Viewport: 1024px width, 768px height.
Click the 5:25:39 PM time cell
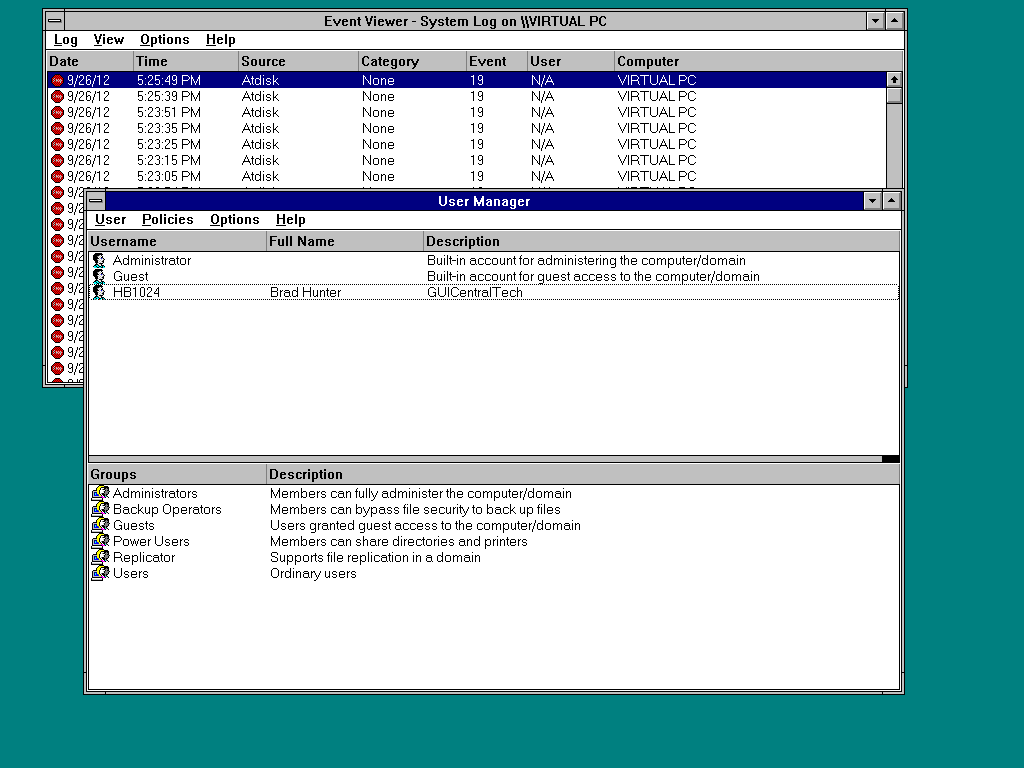pos(168,97)
